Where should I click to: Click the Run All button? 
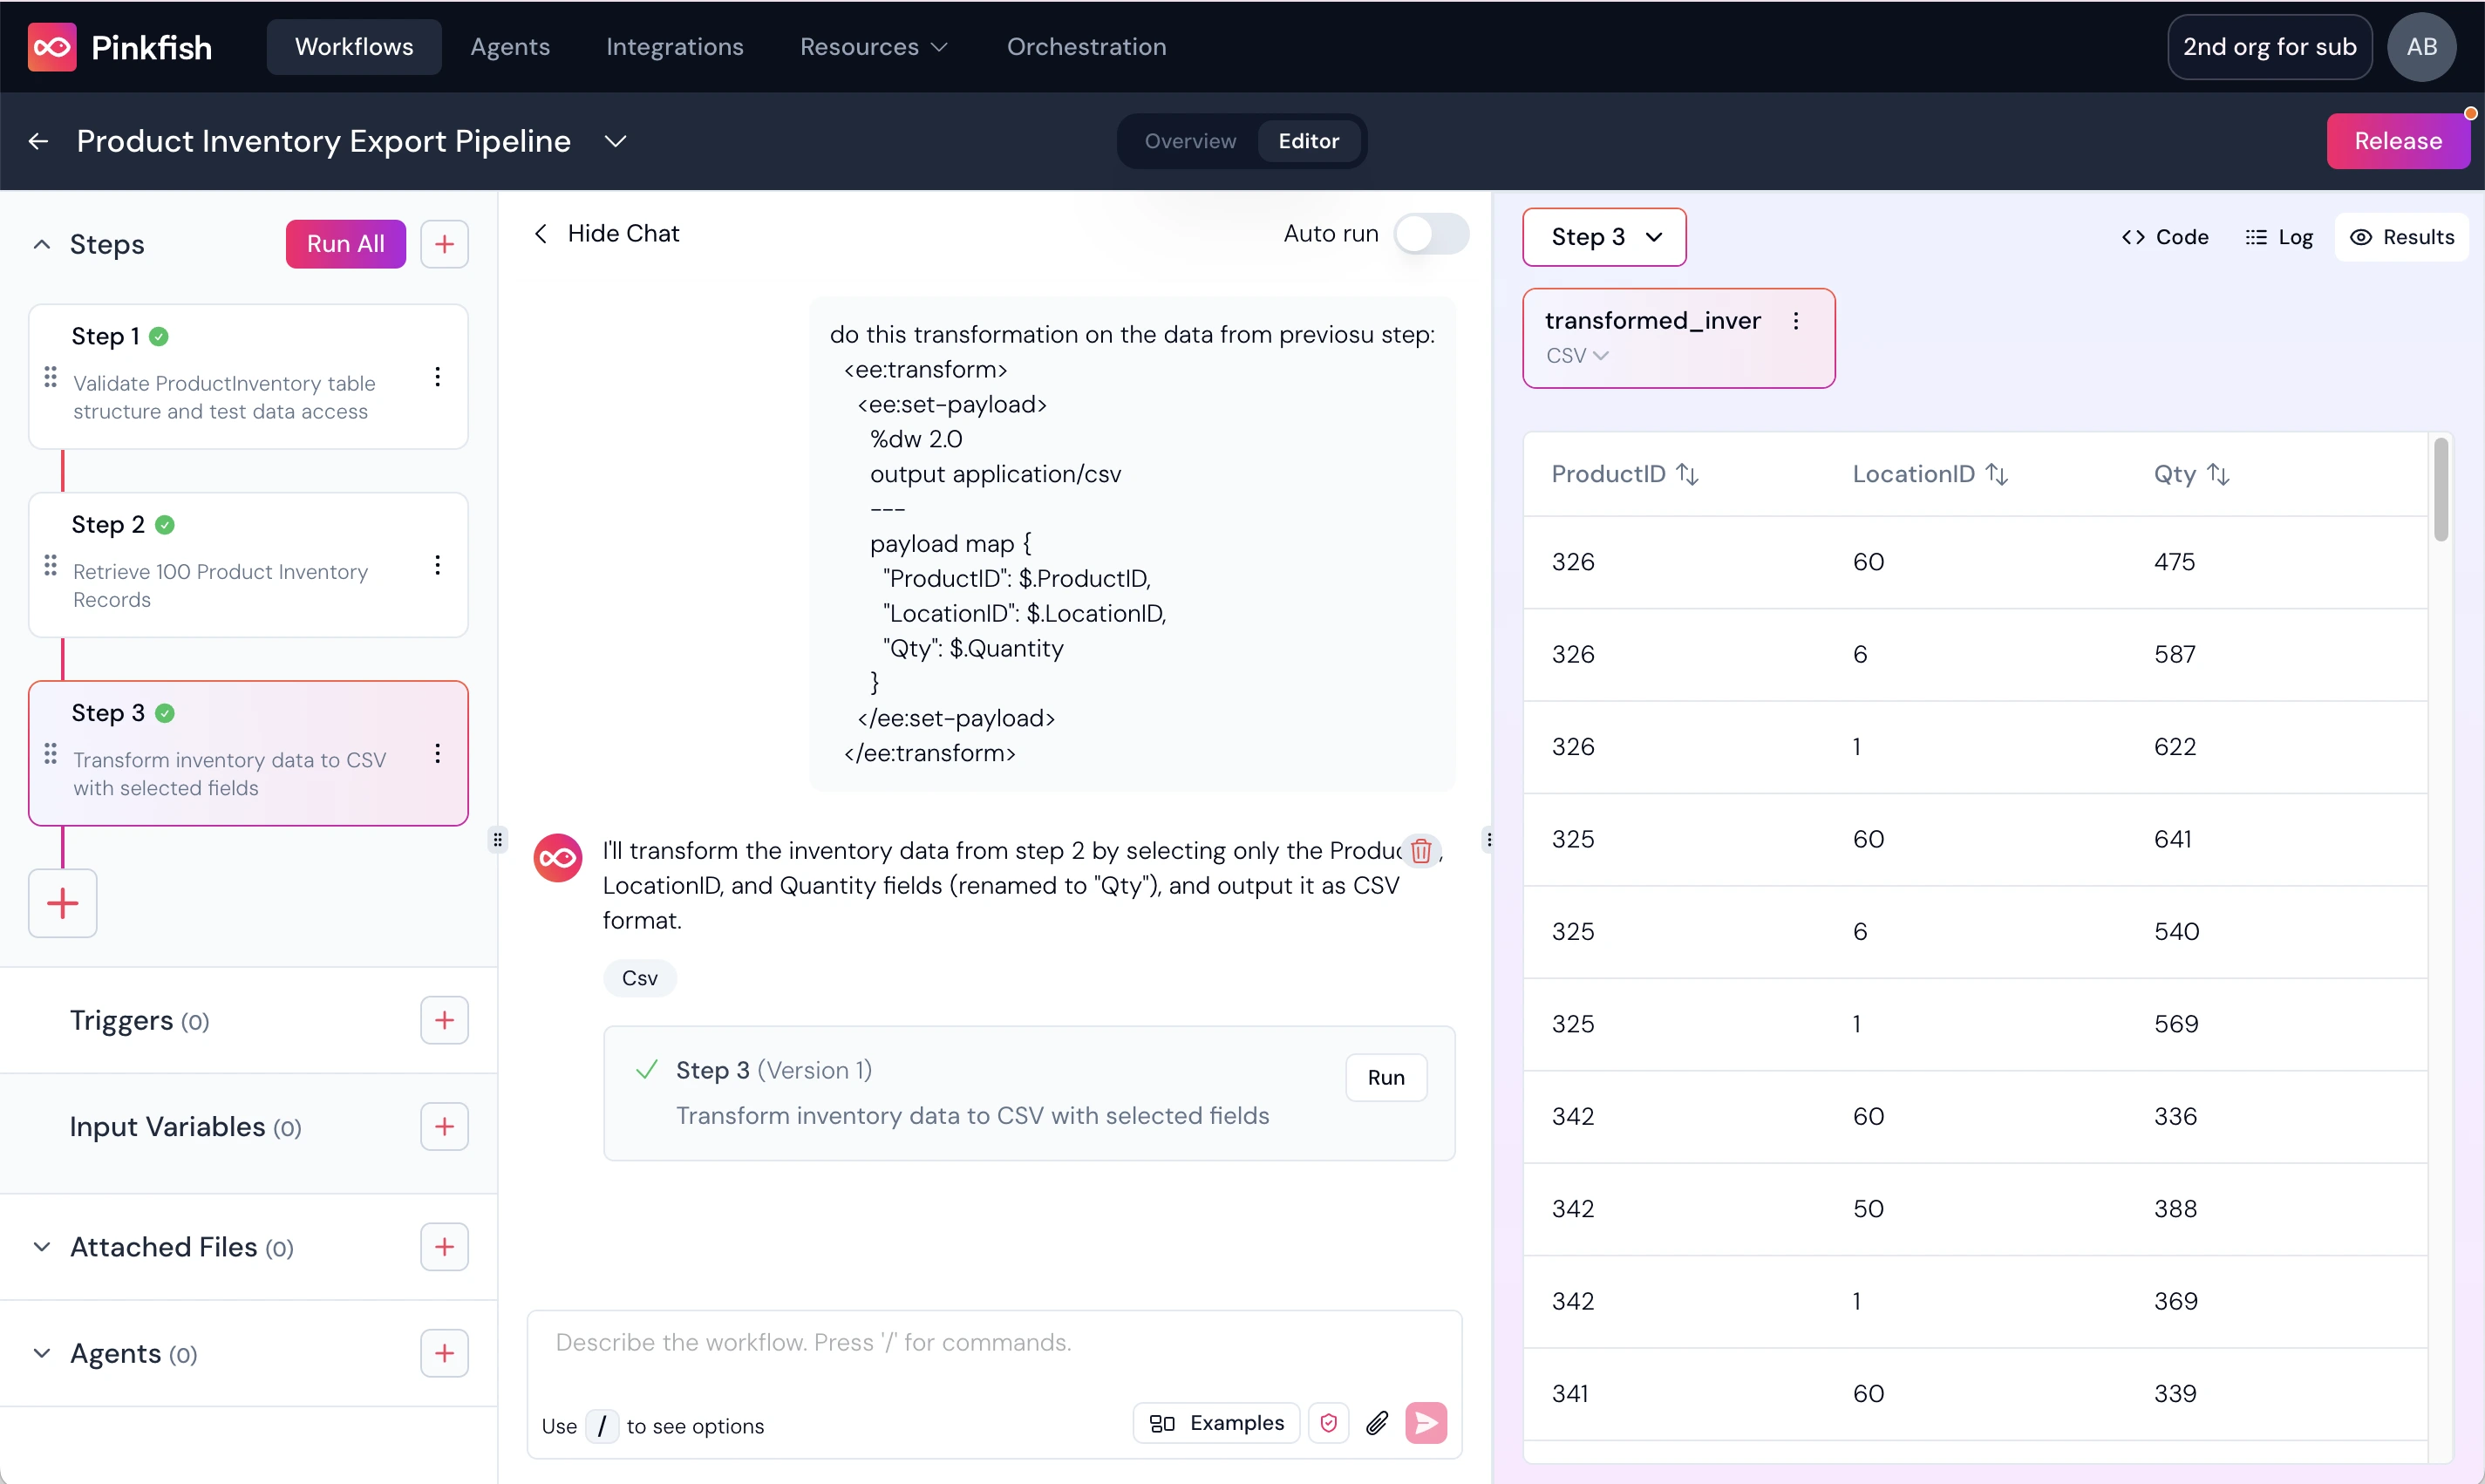[345, 244]
